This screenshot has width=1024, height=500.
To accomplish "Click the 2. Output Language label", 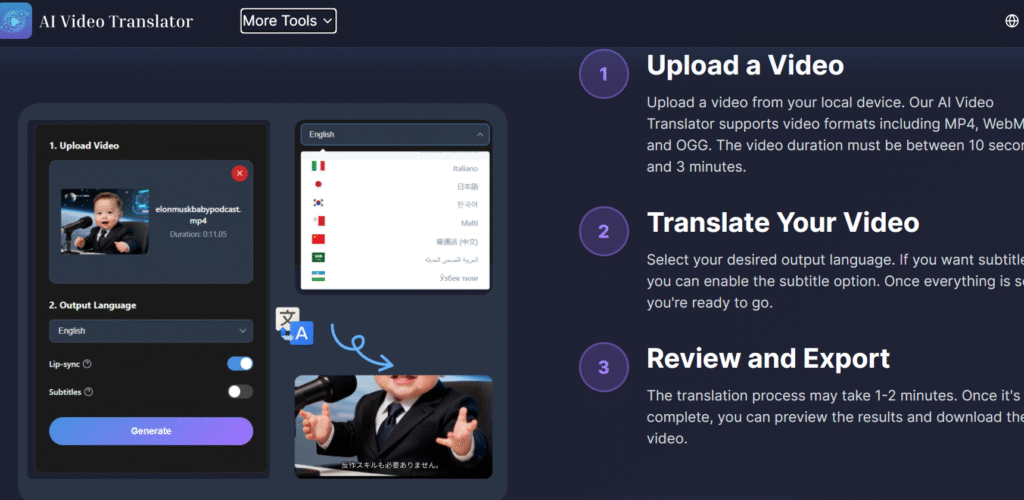I will coord(93,305).
